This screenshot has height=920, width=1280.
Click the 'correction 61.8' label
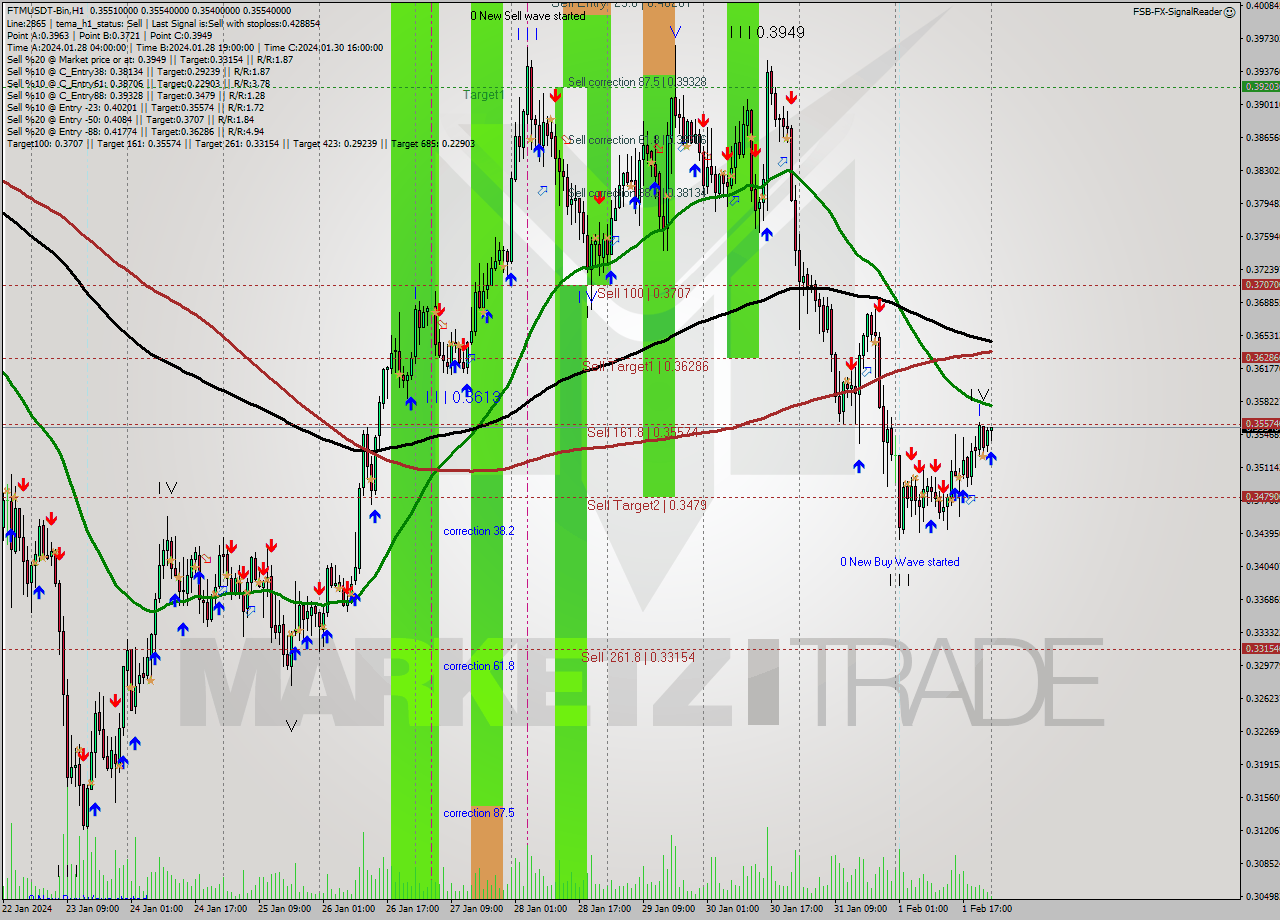click(479, 666)
